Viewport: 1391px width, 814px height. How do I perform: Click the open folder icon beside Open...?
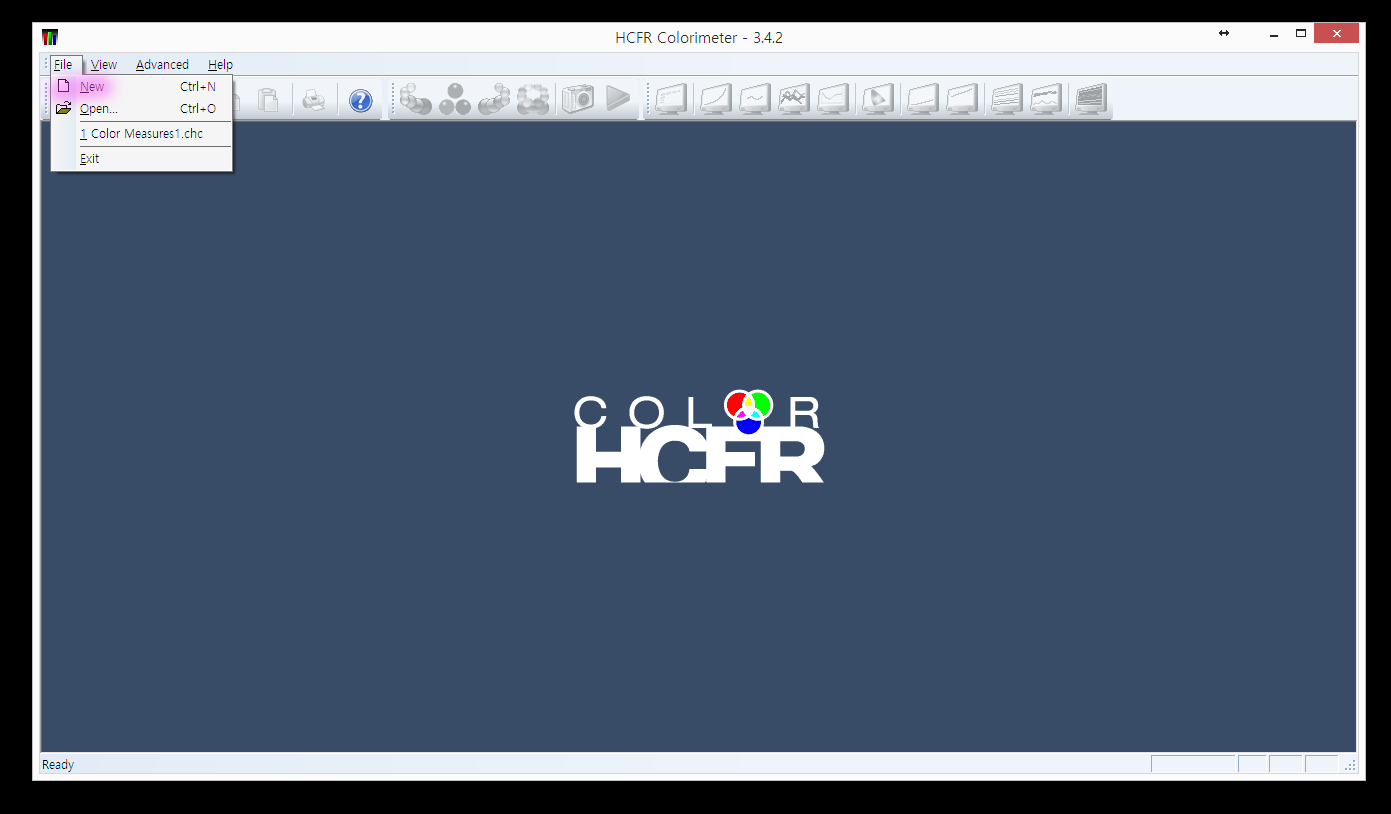tap(63, 108)
